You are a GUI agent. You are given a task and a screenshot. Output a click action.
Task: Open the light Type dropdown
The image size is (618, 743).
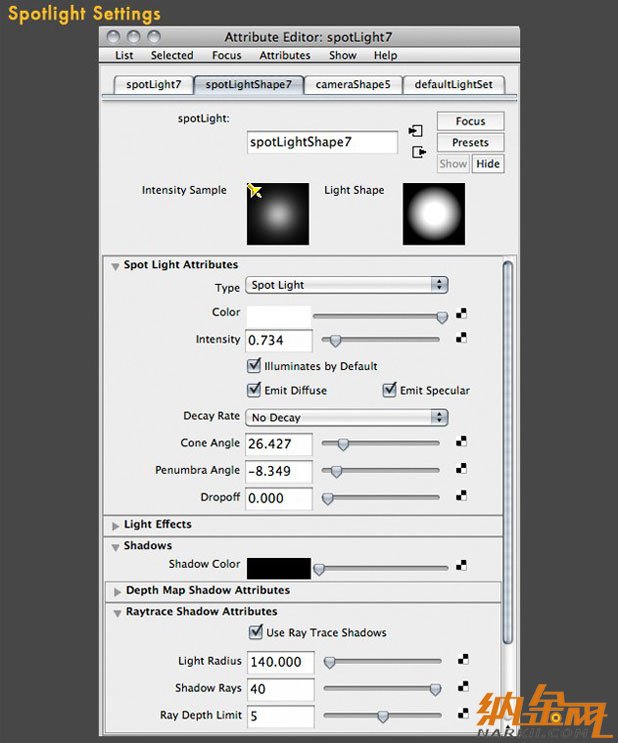pyautogui.click(x=347, y=285)
